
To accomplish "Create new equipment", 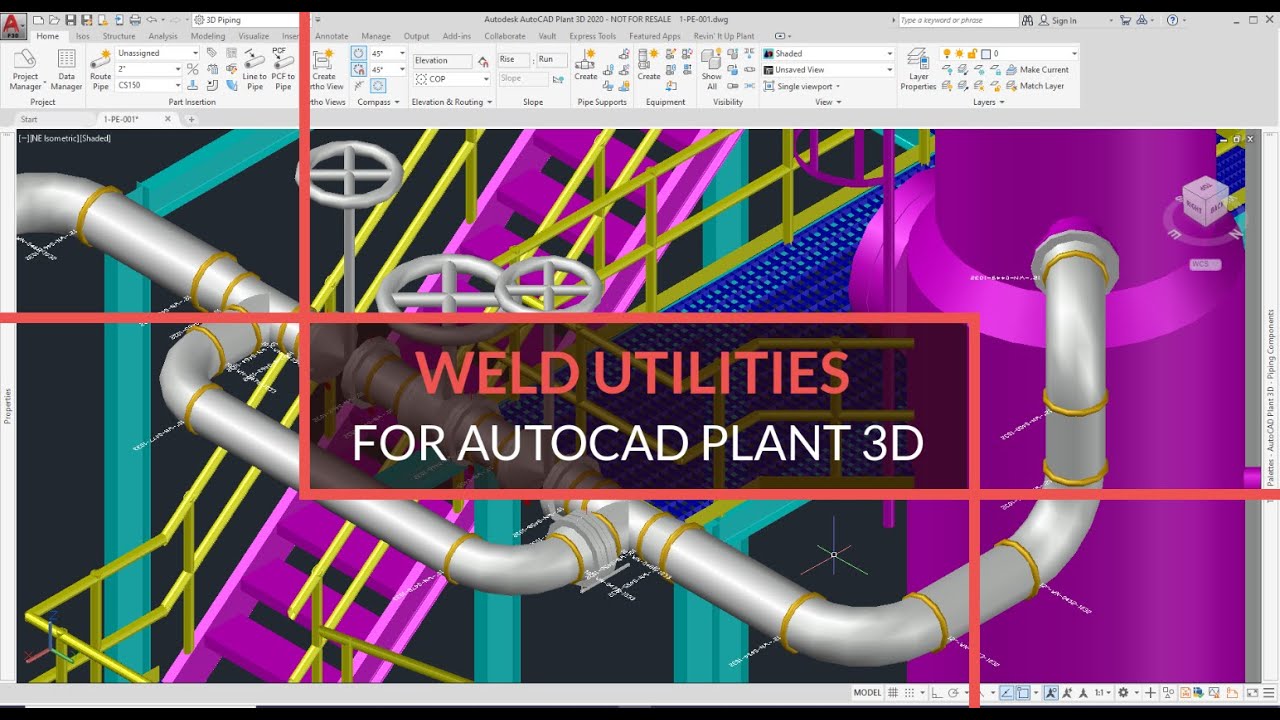I will coord(649,65).
